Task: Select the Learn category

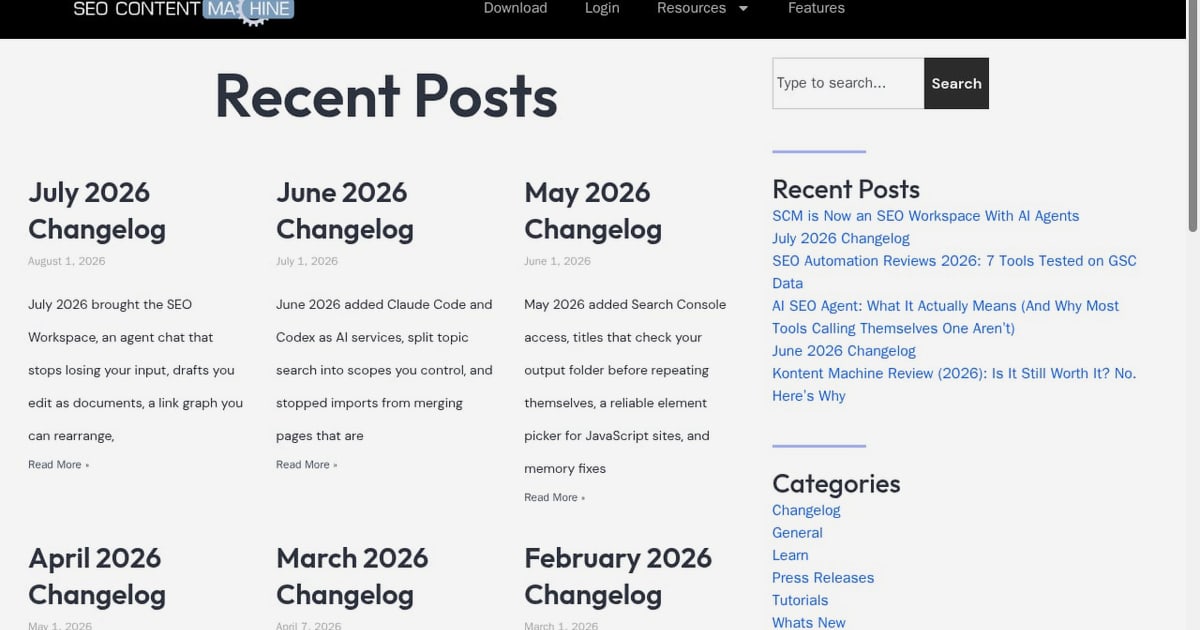Action: 790,555
